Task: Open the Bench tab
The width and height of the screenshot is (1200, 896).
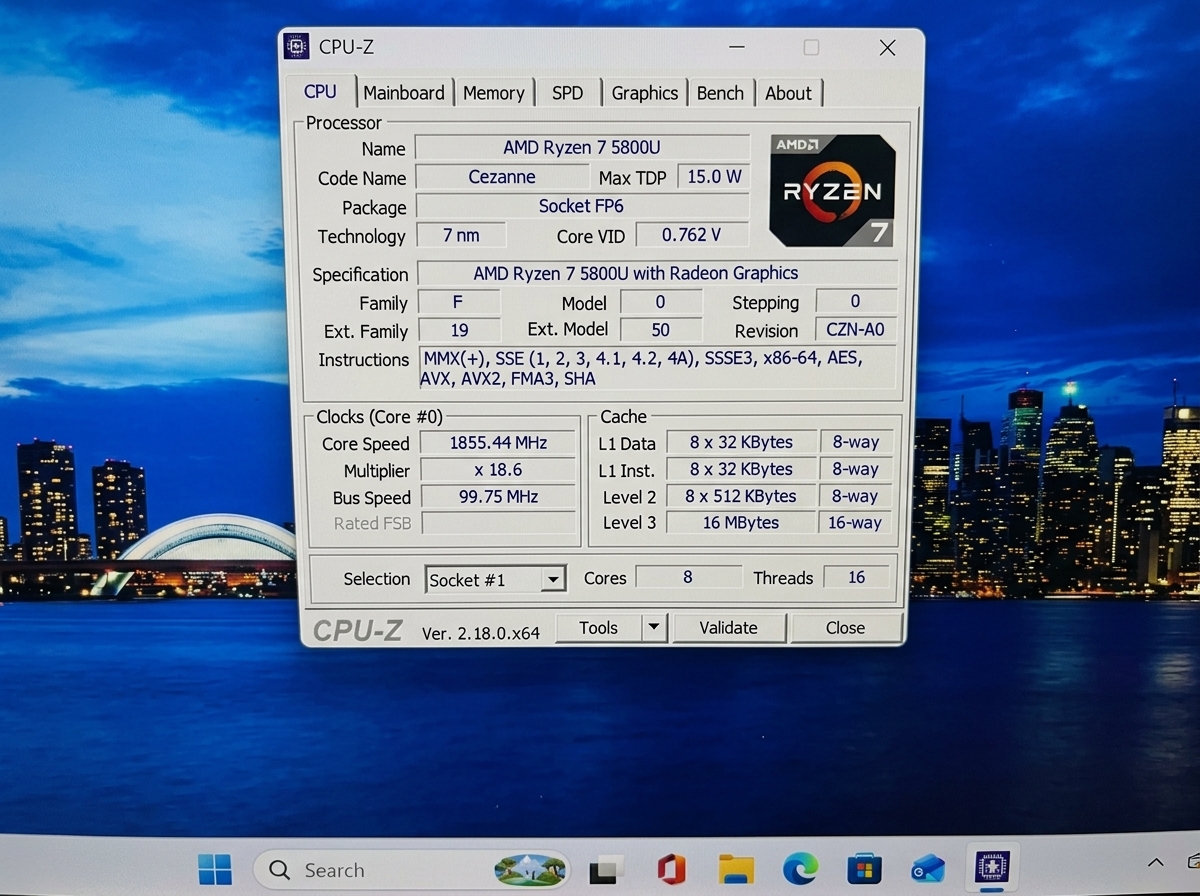Action: click(720, 93)
